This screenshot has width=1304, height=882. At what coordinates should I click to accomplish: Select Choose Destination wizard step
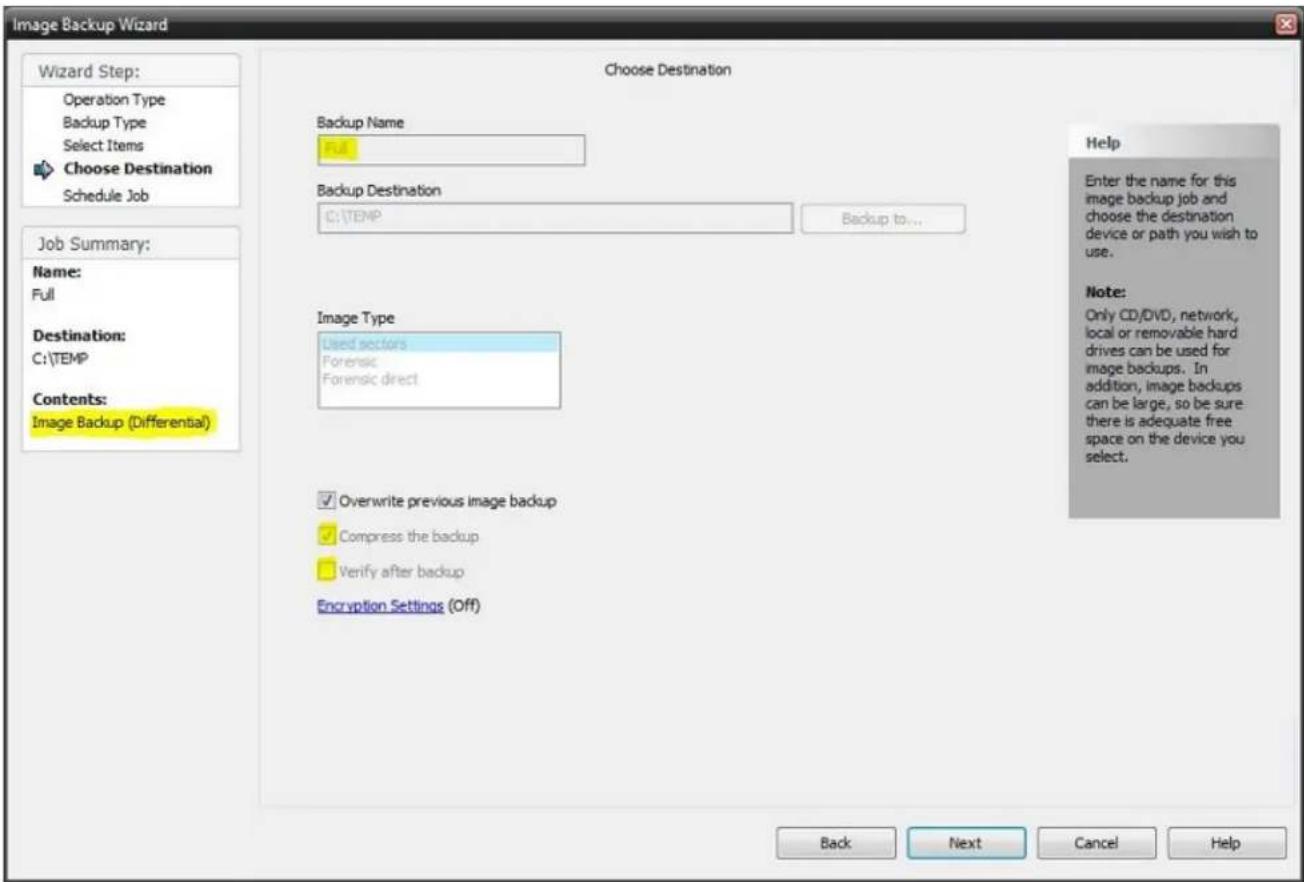coord(137,169)
